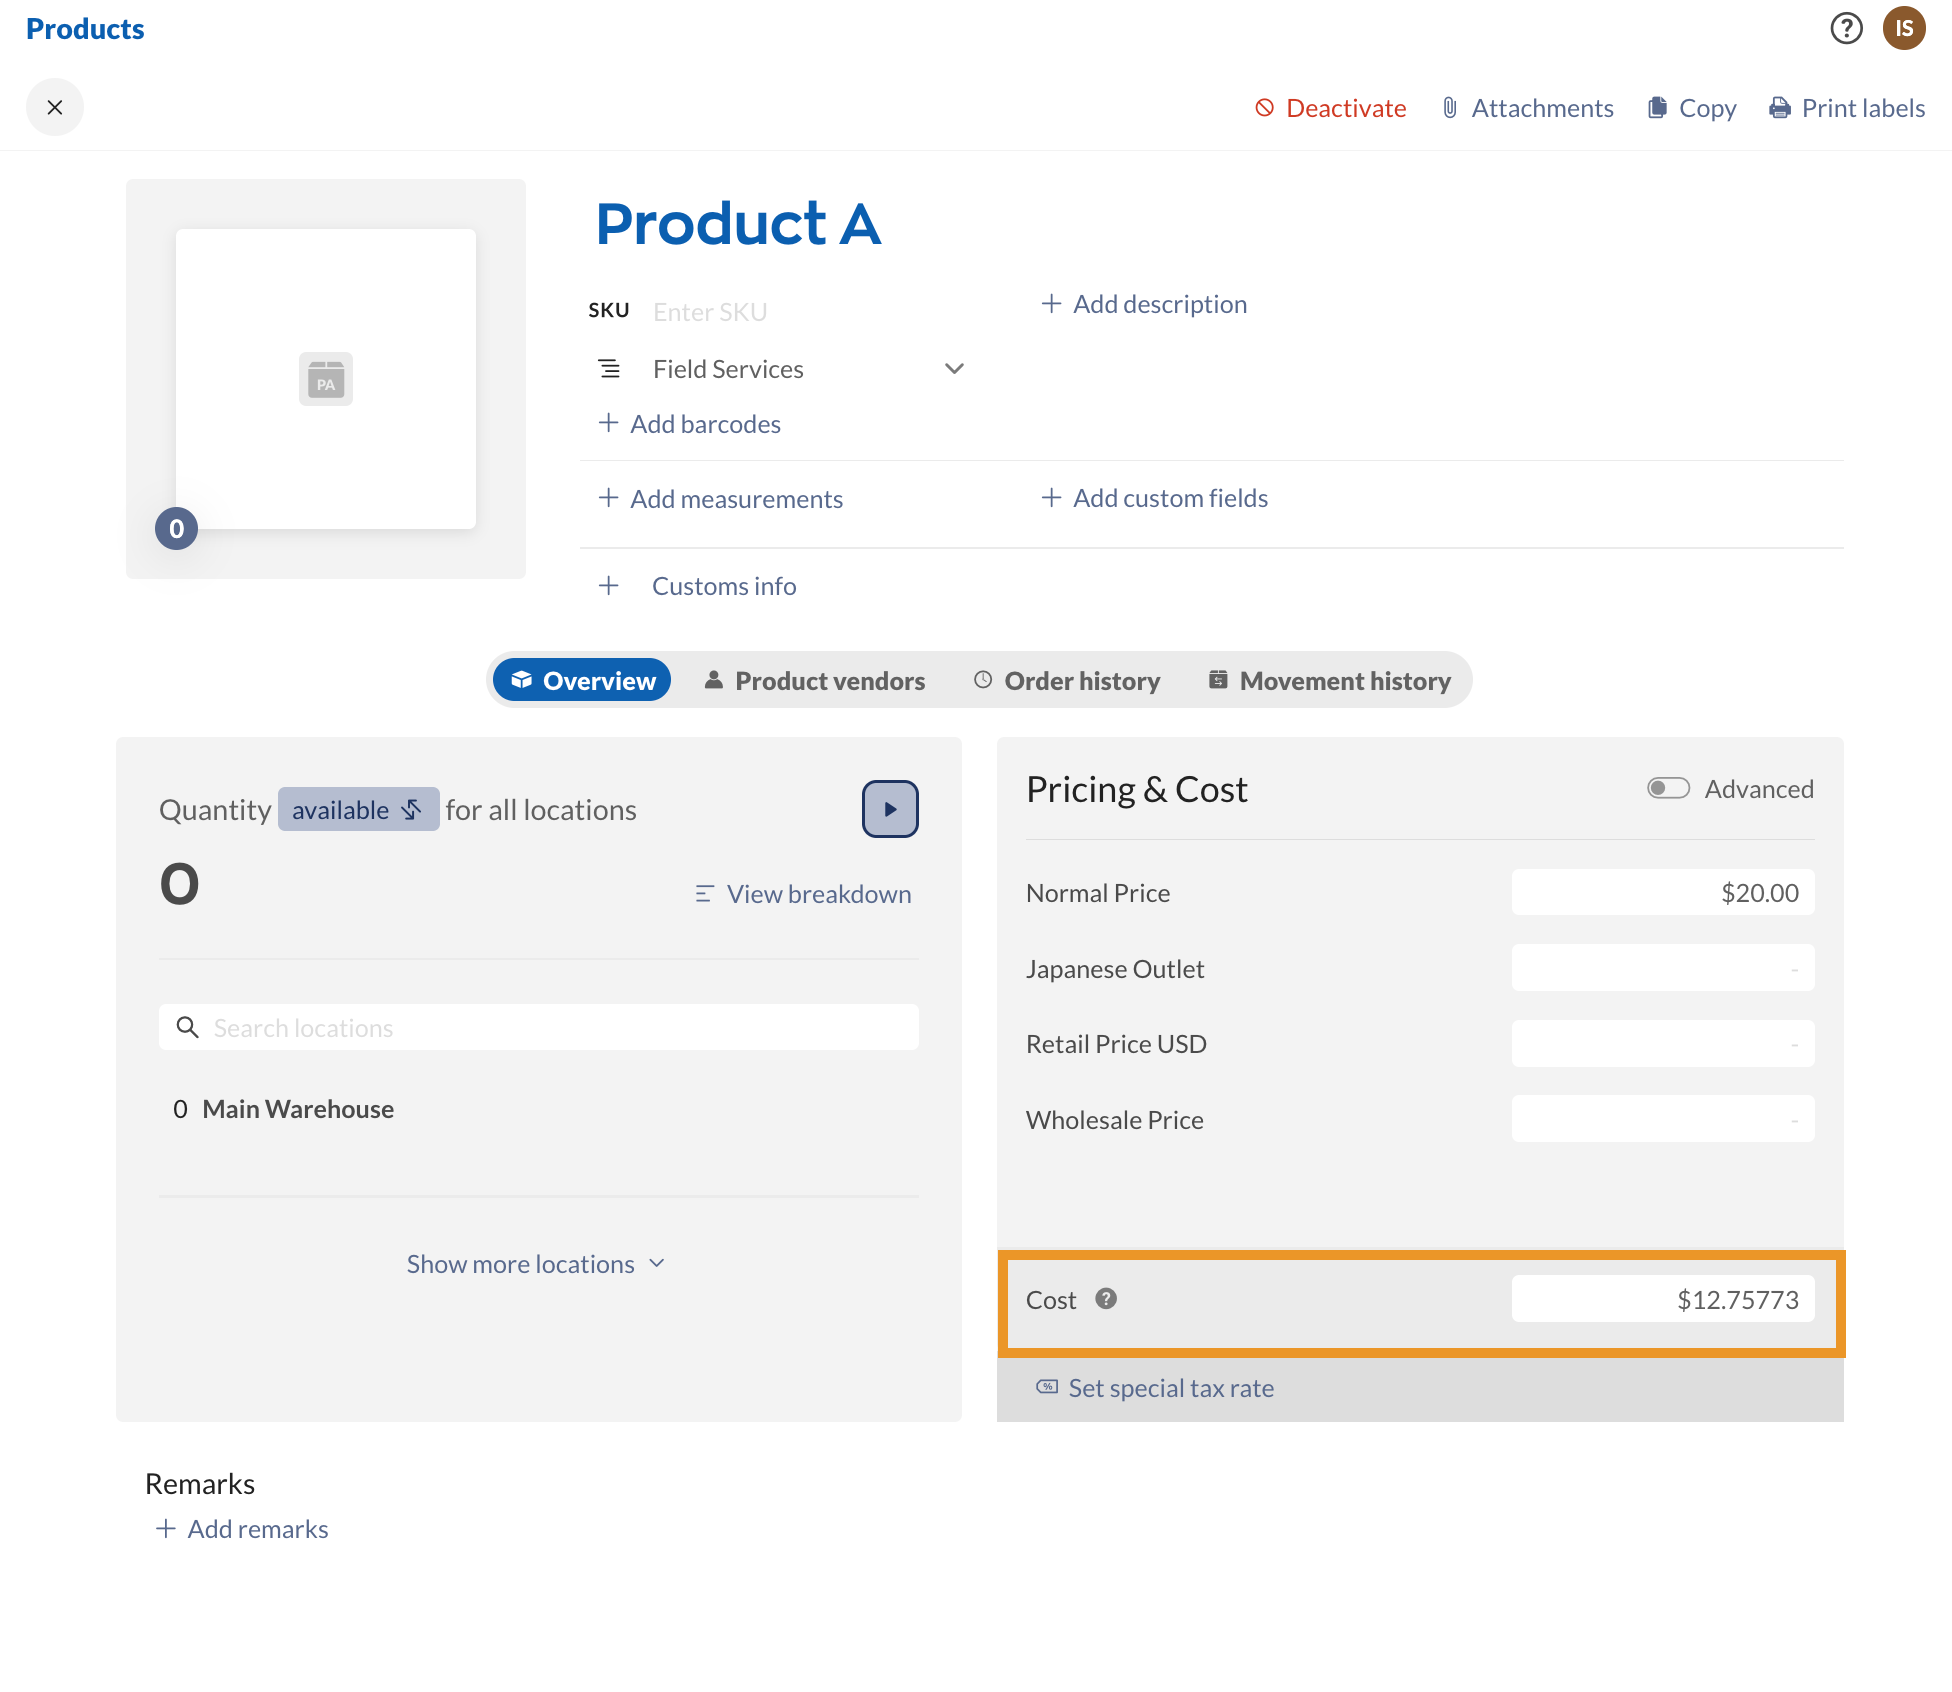Viewport: 1952px width, 1692px height.
Task: Close the product detail view
Action: click(x=55, y=107)
